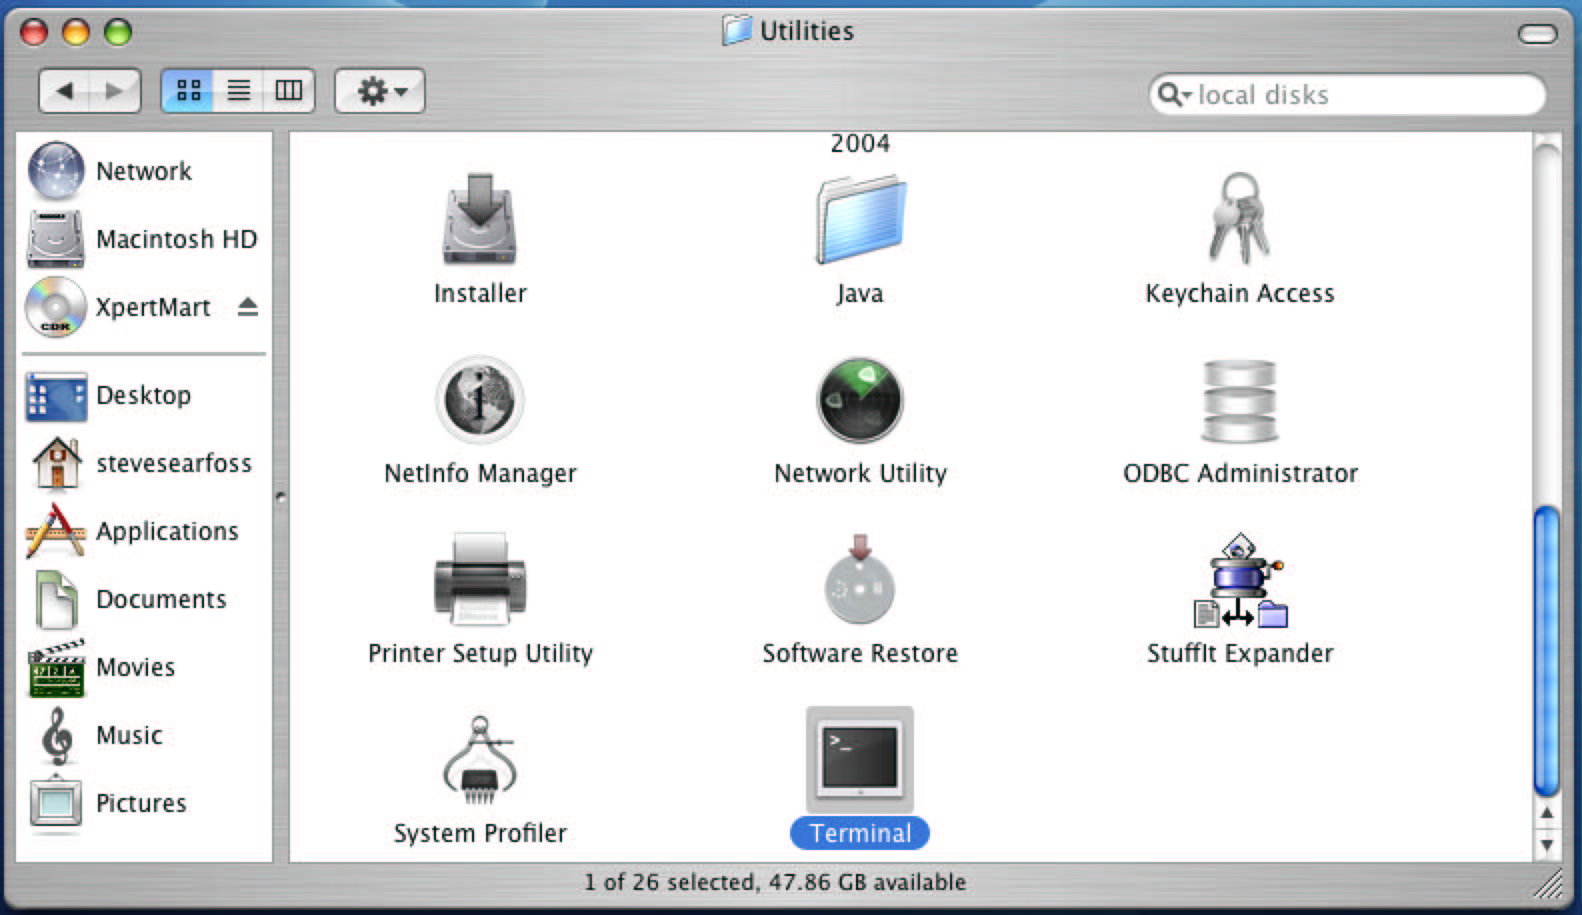Open Applications in the sidebar

[x=144, y=531]
